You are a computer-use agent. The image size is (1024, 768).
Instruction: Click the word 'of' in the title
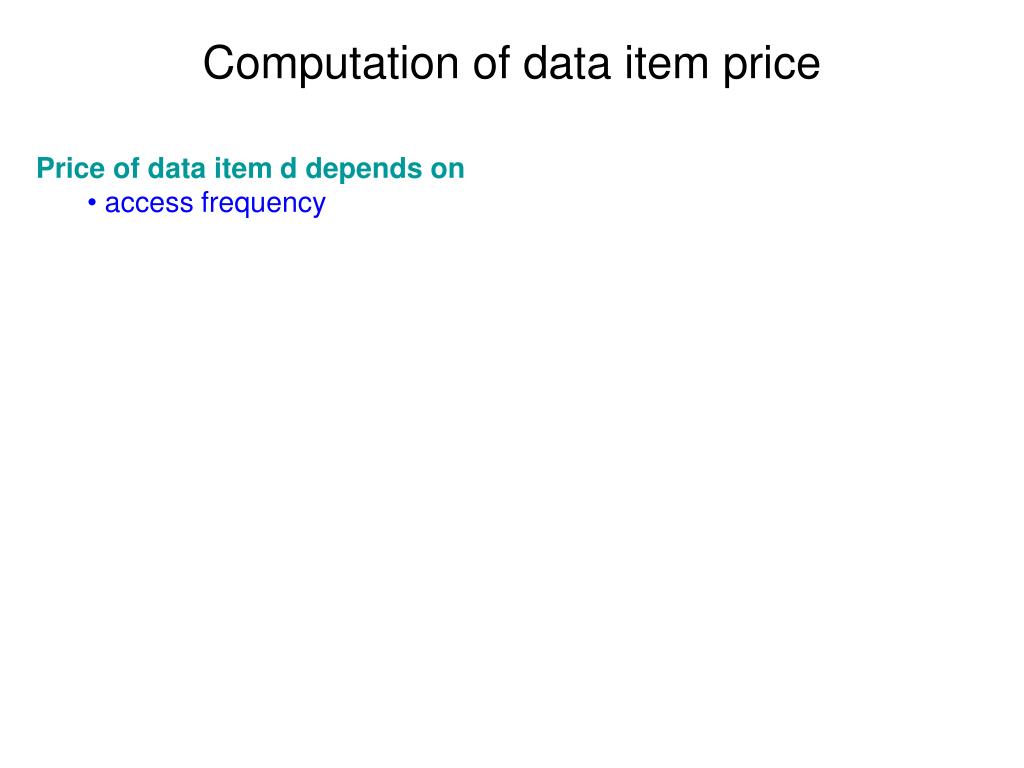[493, 64]
